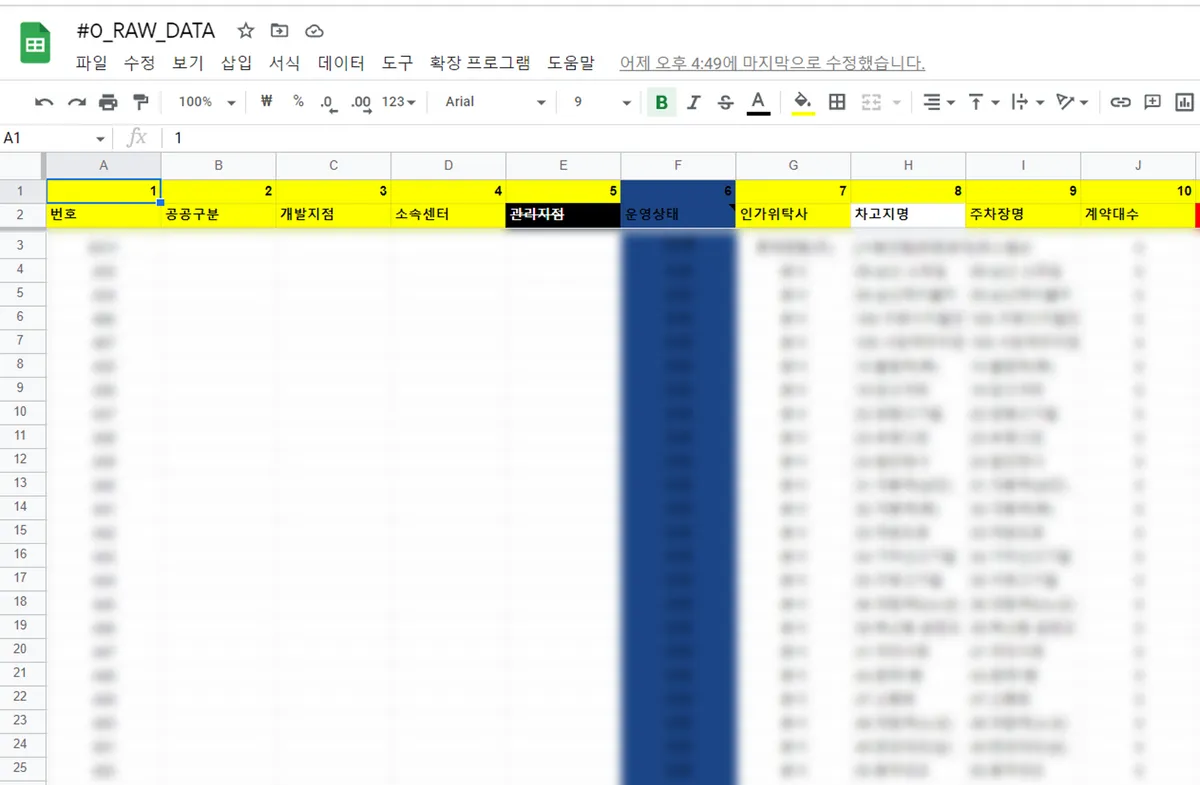
Task: Open the 보기 menu
Action: 187,63
